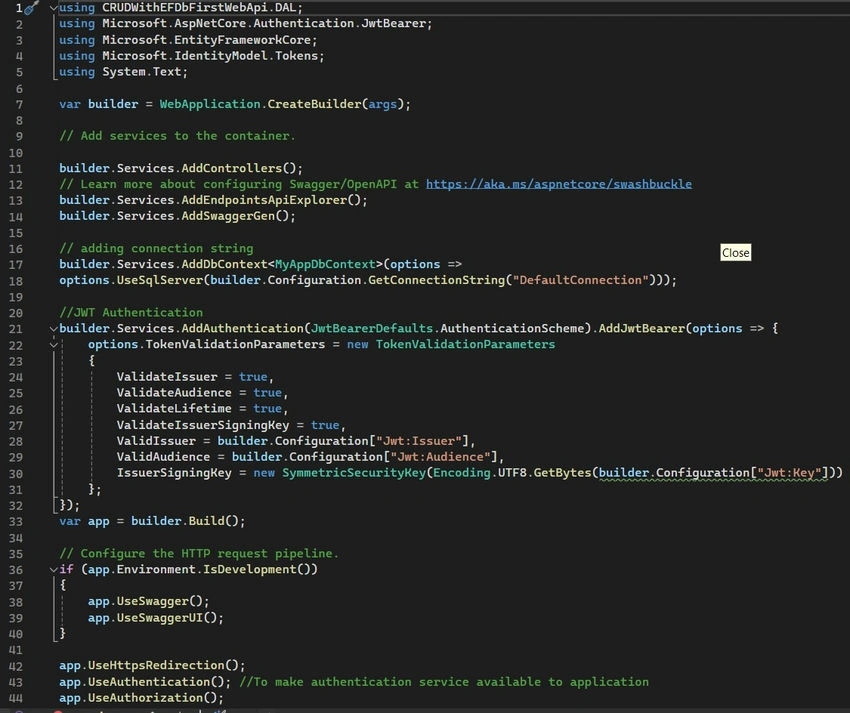Open the aka.ms/aspnetcore/swashbuckle link
The height and width of the screenshot is (713, 850).
click(x=558, y=184)
